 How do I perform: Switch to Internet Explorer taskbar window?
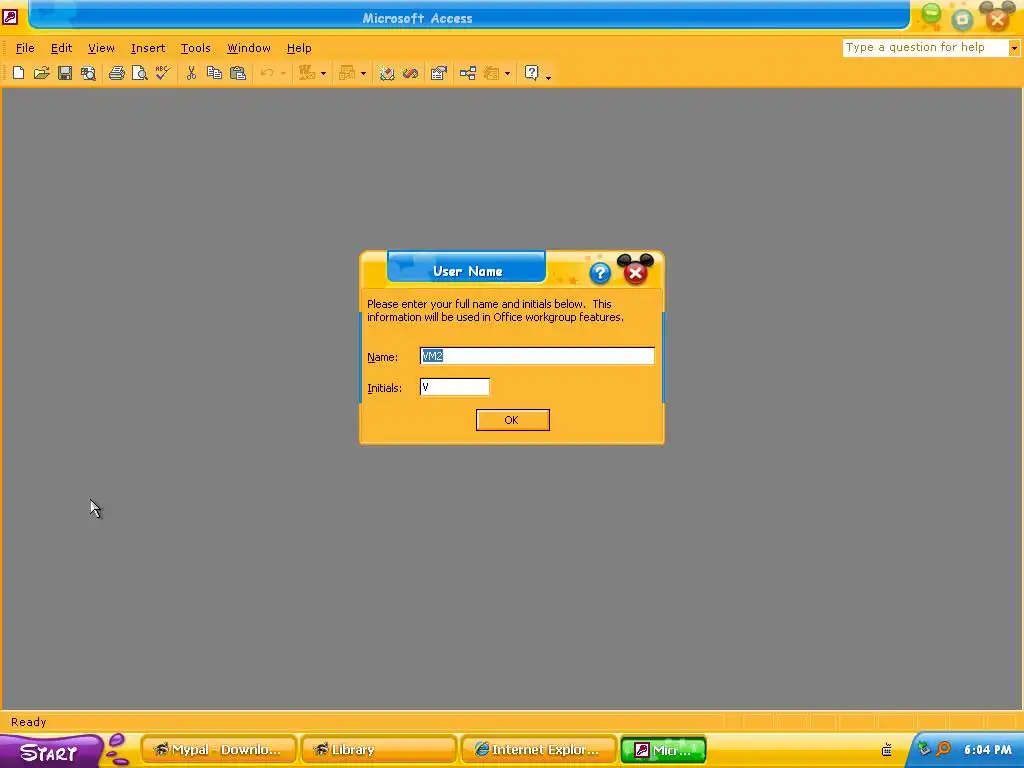[x=538, y=750]
